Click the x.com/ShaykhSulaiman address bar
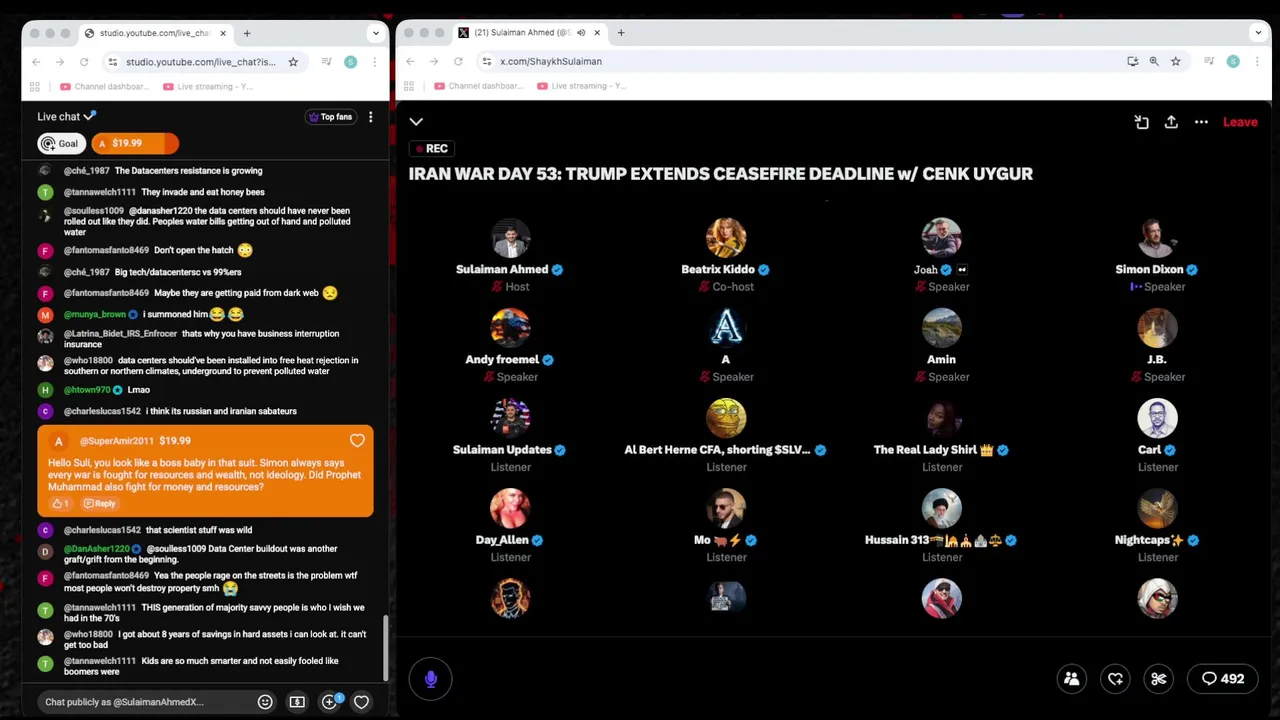 tap(551, 62)
